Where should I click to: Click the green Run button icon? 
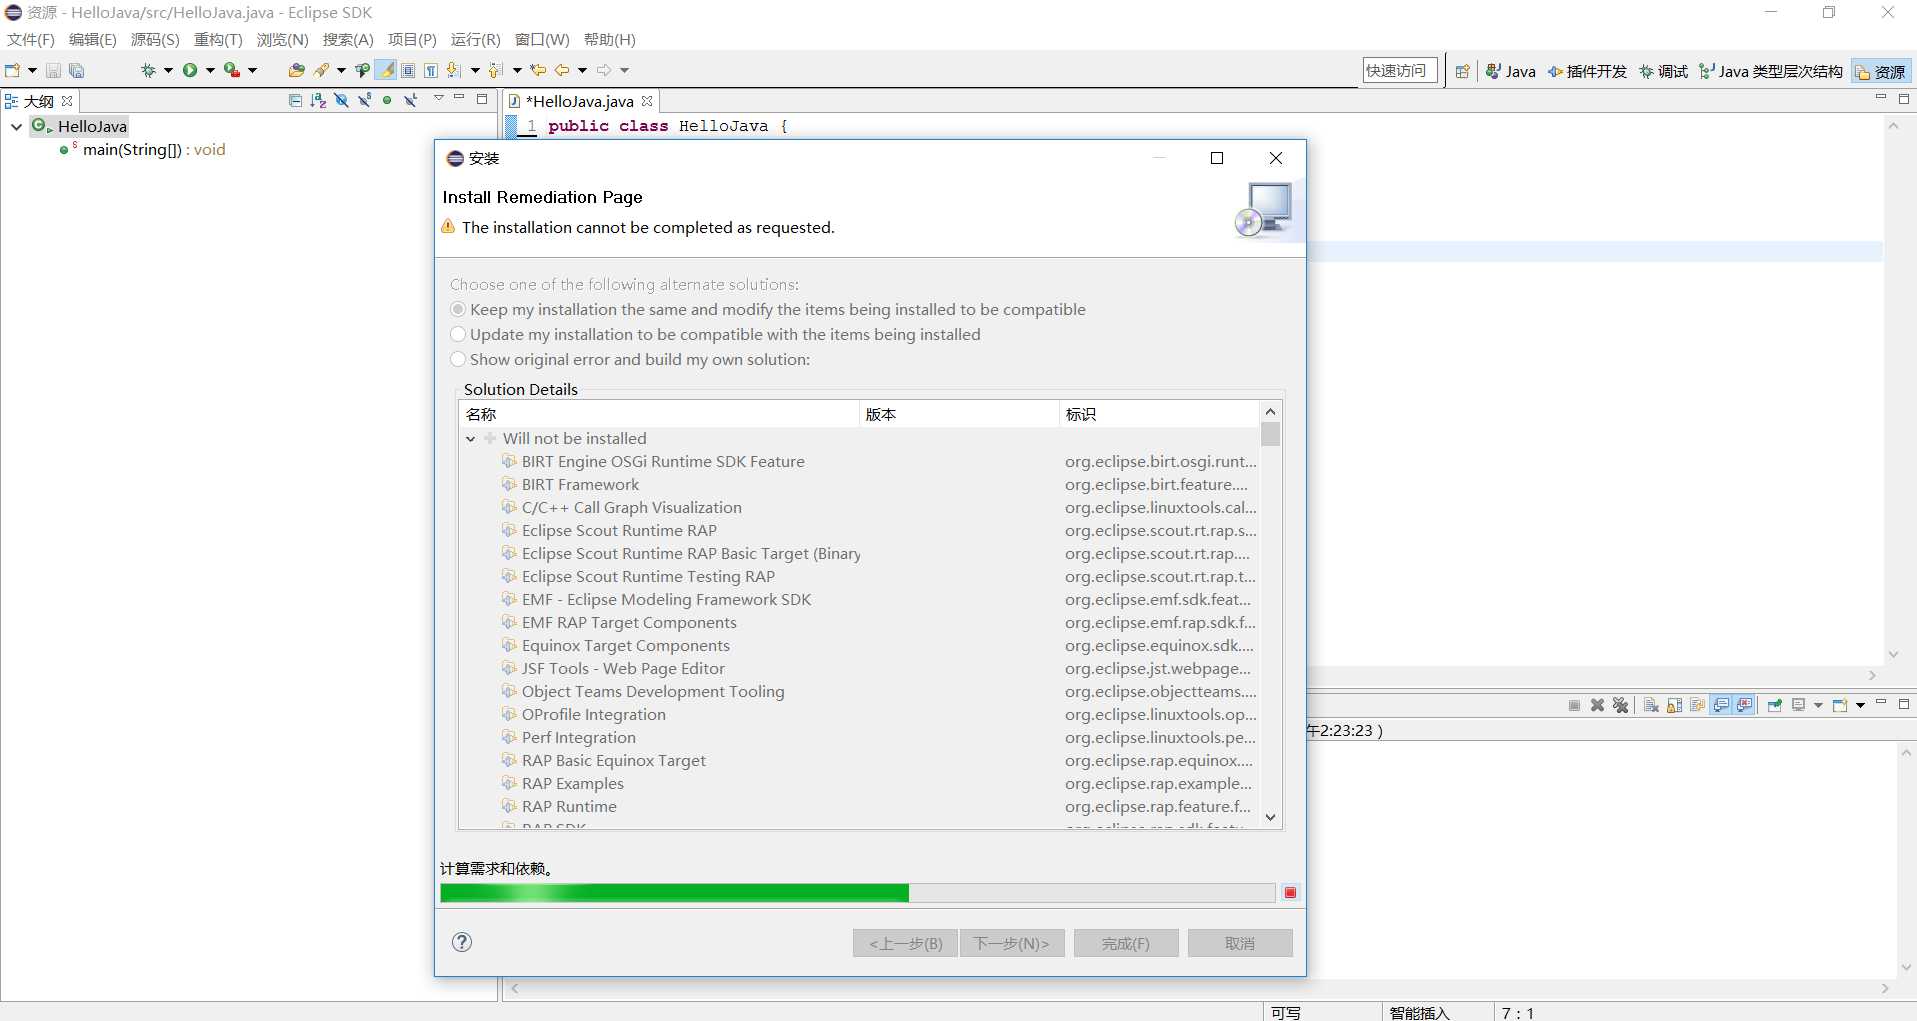tap(190, 70)
